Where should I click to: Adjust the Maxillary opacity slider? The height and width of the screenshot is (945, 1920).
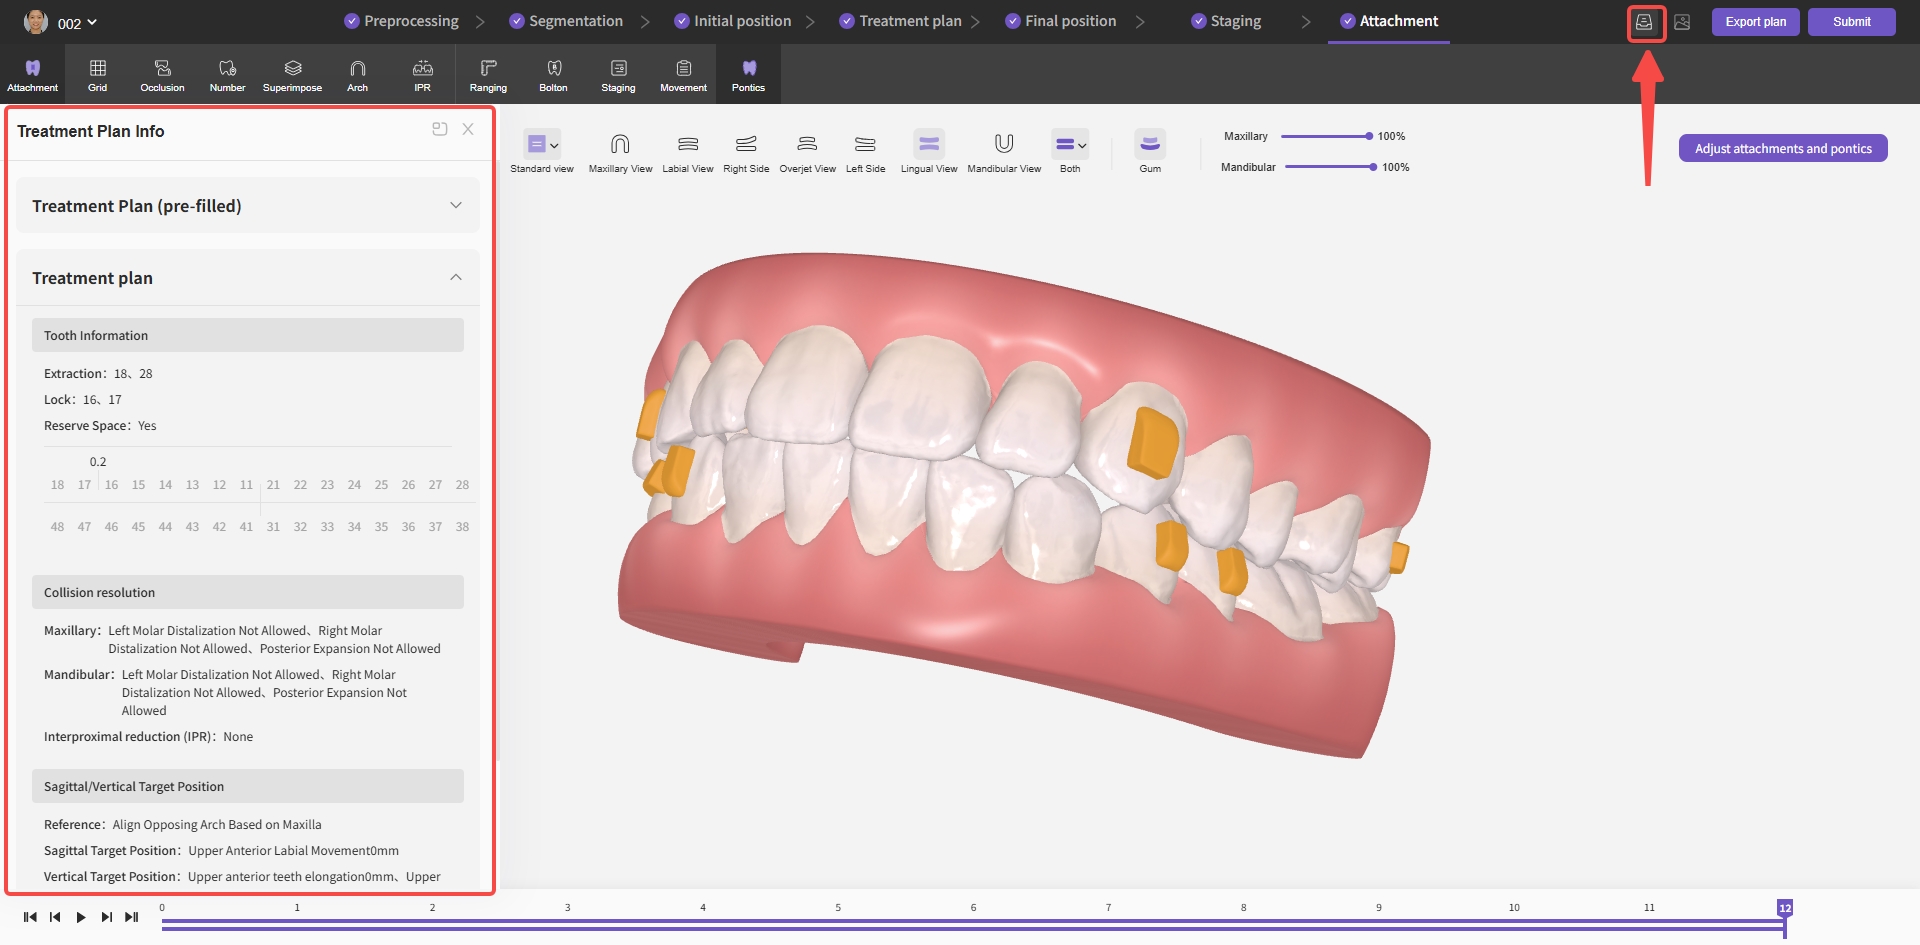tap(1325, 136)
